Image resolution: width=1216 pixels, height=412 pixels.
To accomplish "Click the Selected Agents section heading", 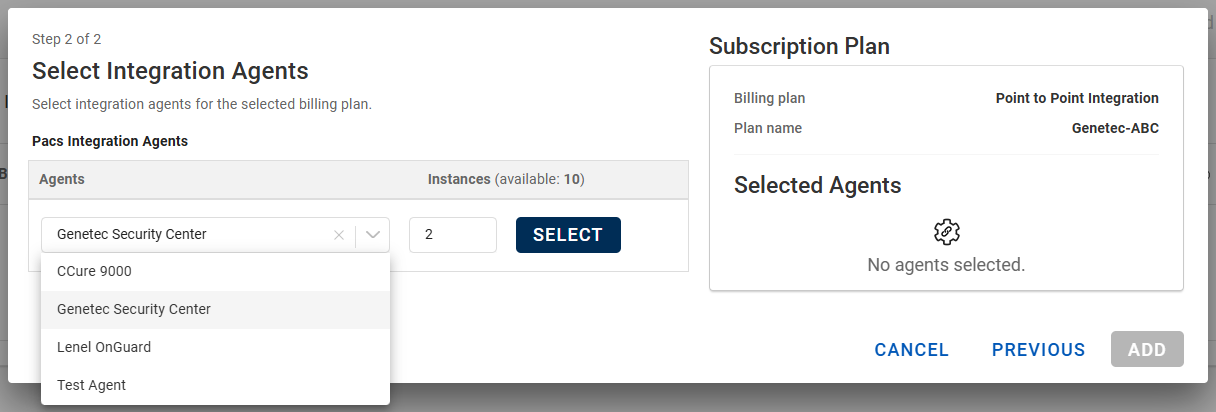I will (x=817, y=185).
